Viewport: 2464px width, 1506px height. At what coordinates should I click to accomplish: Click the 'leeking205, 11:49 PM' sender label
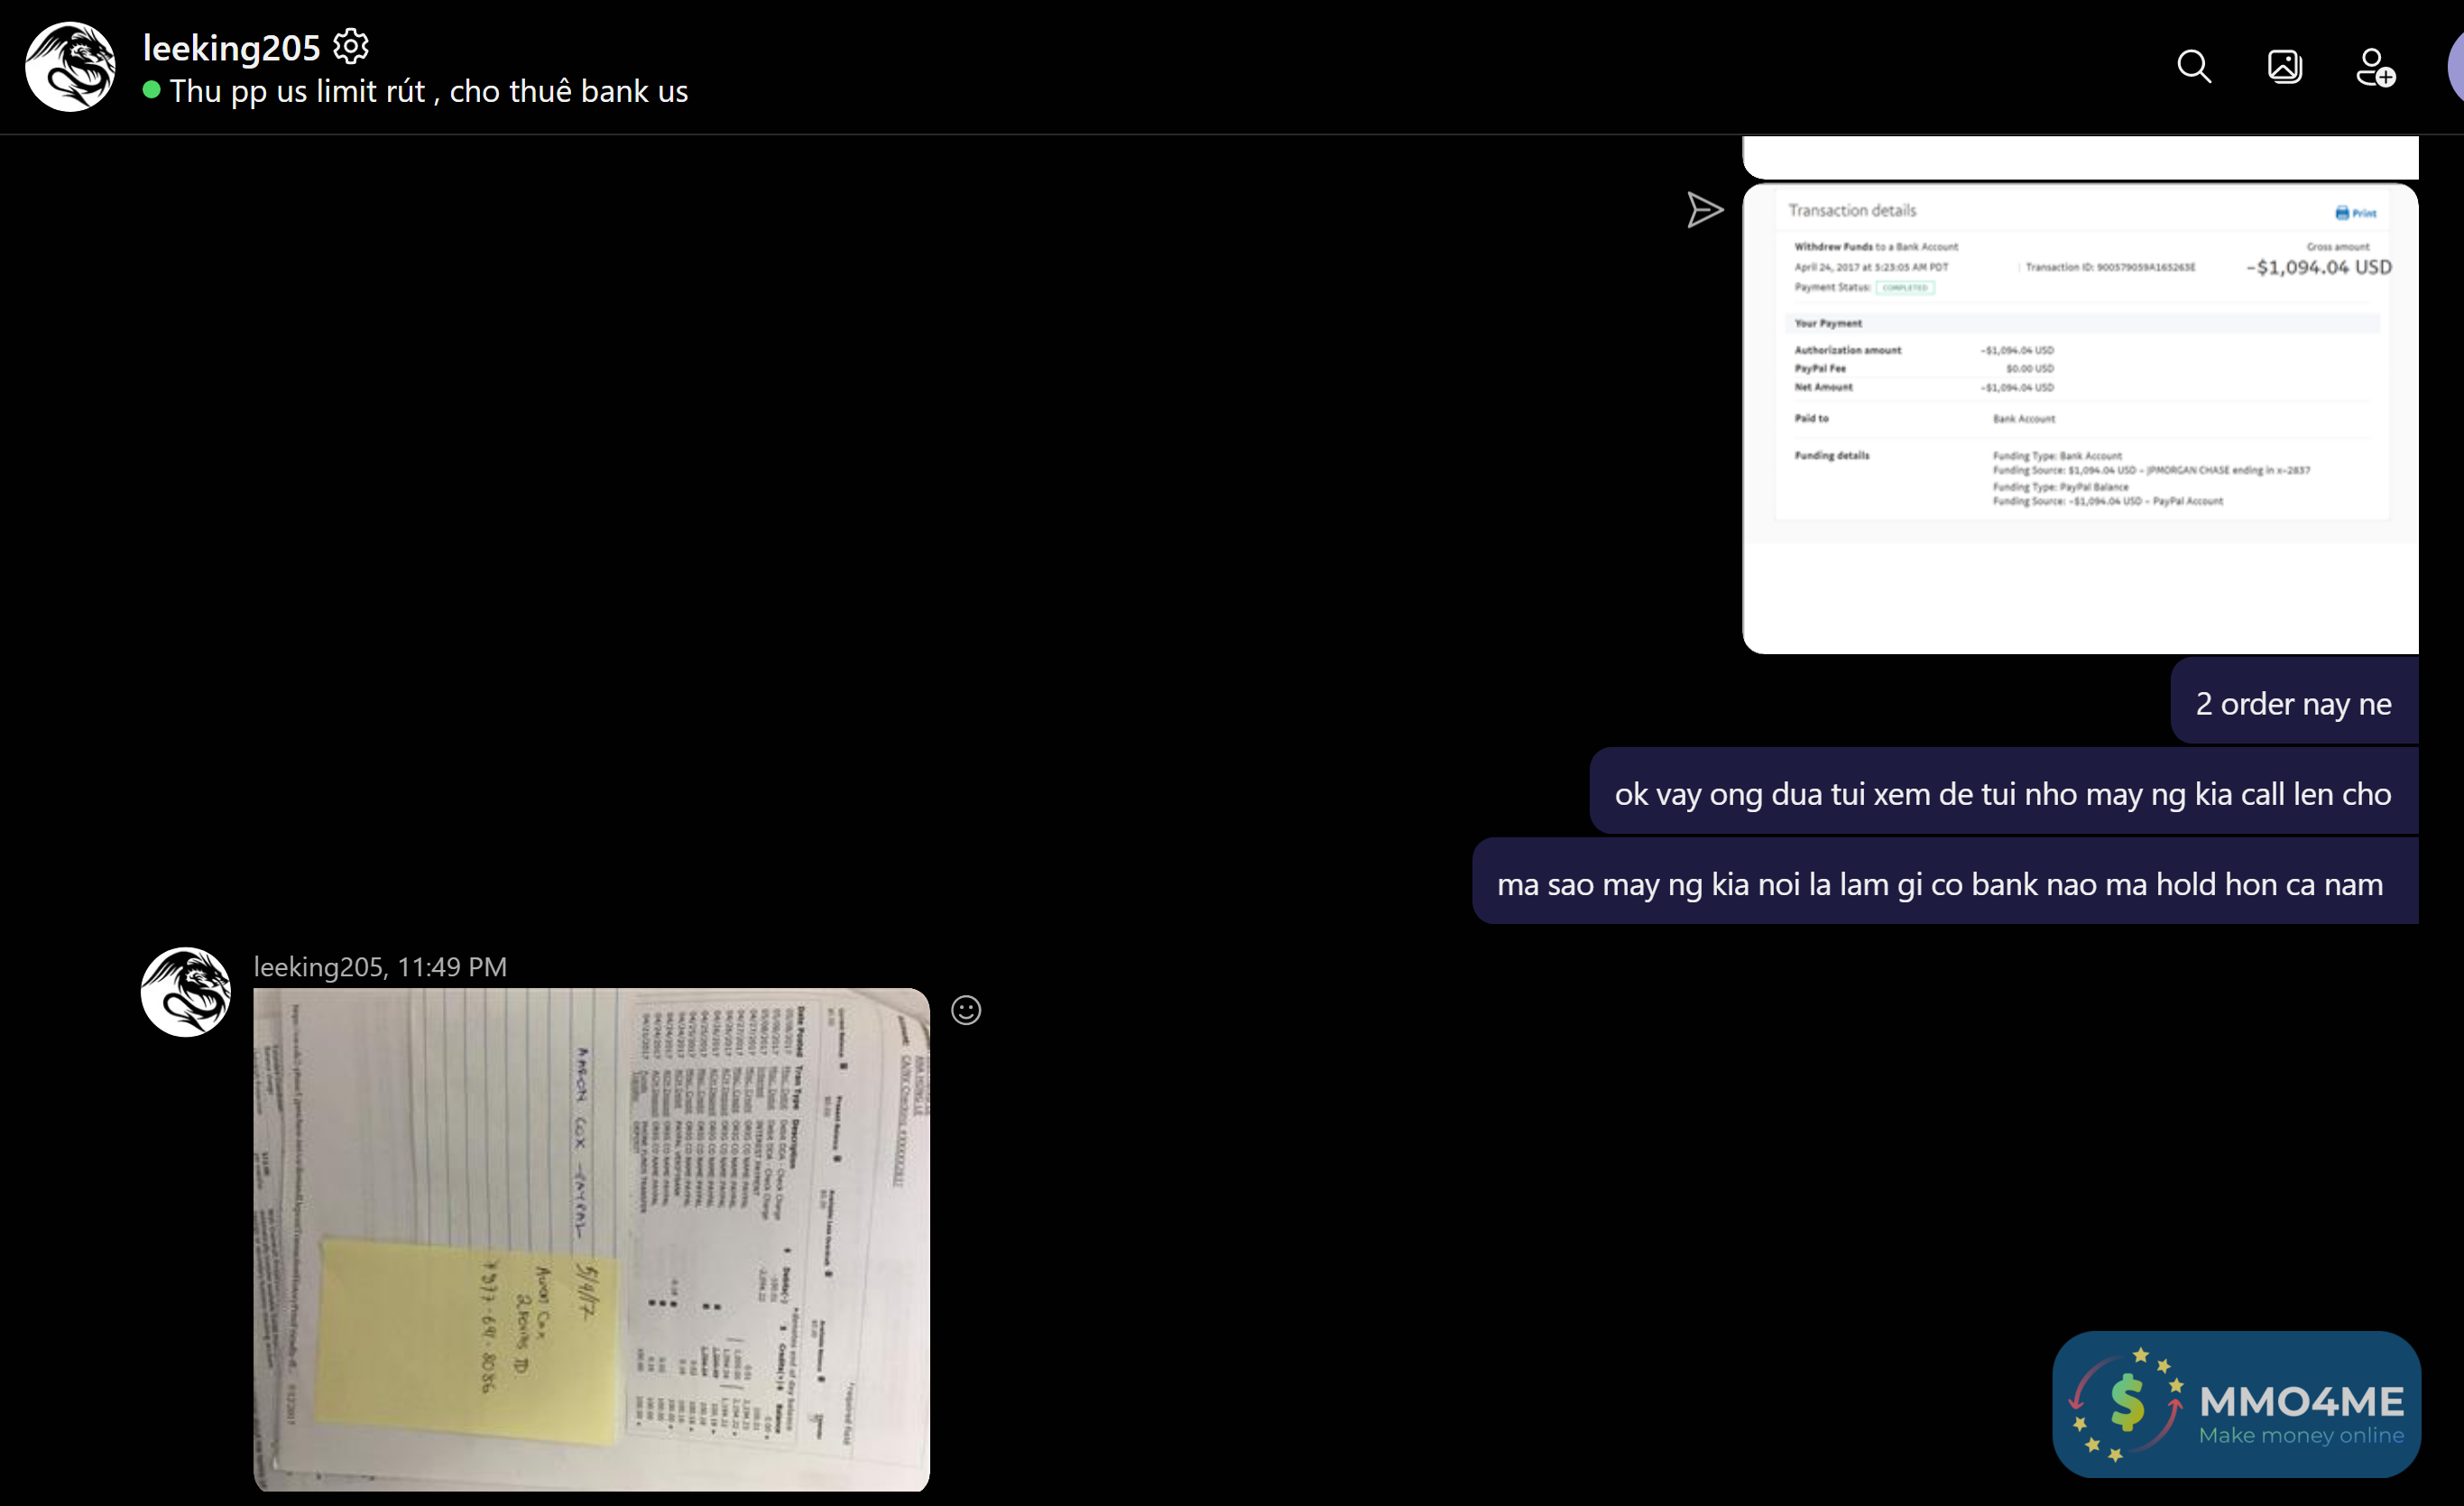(x=380, y=967)
